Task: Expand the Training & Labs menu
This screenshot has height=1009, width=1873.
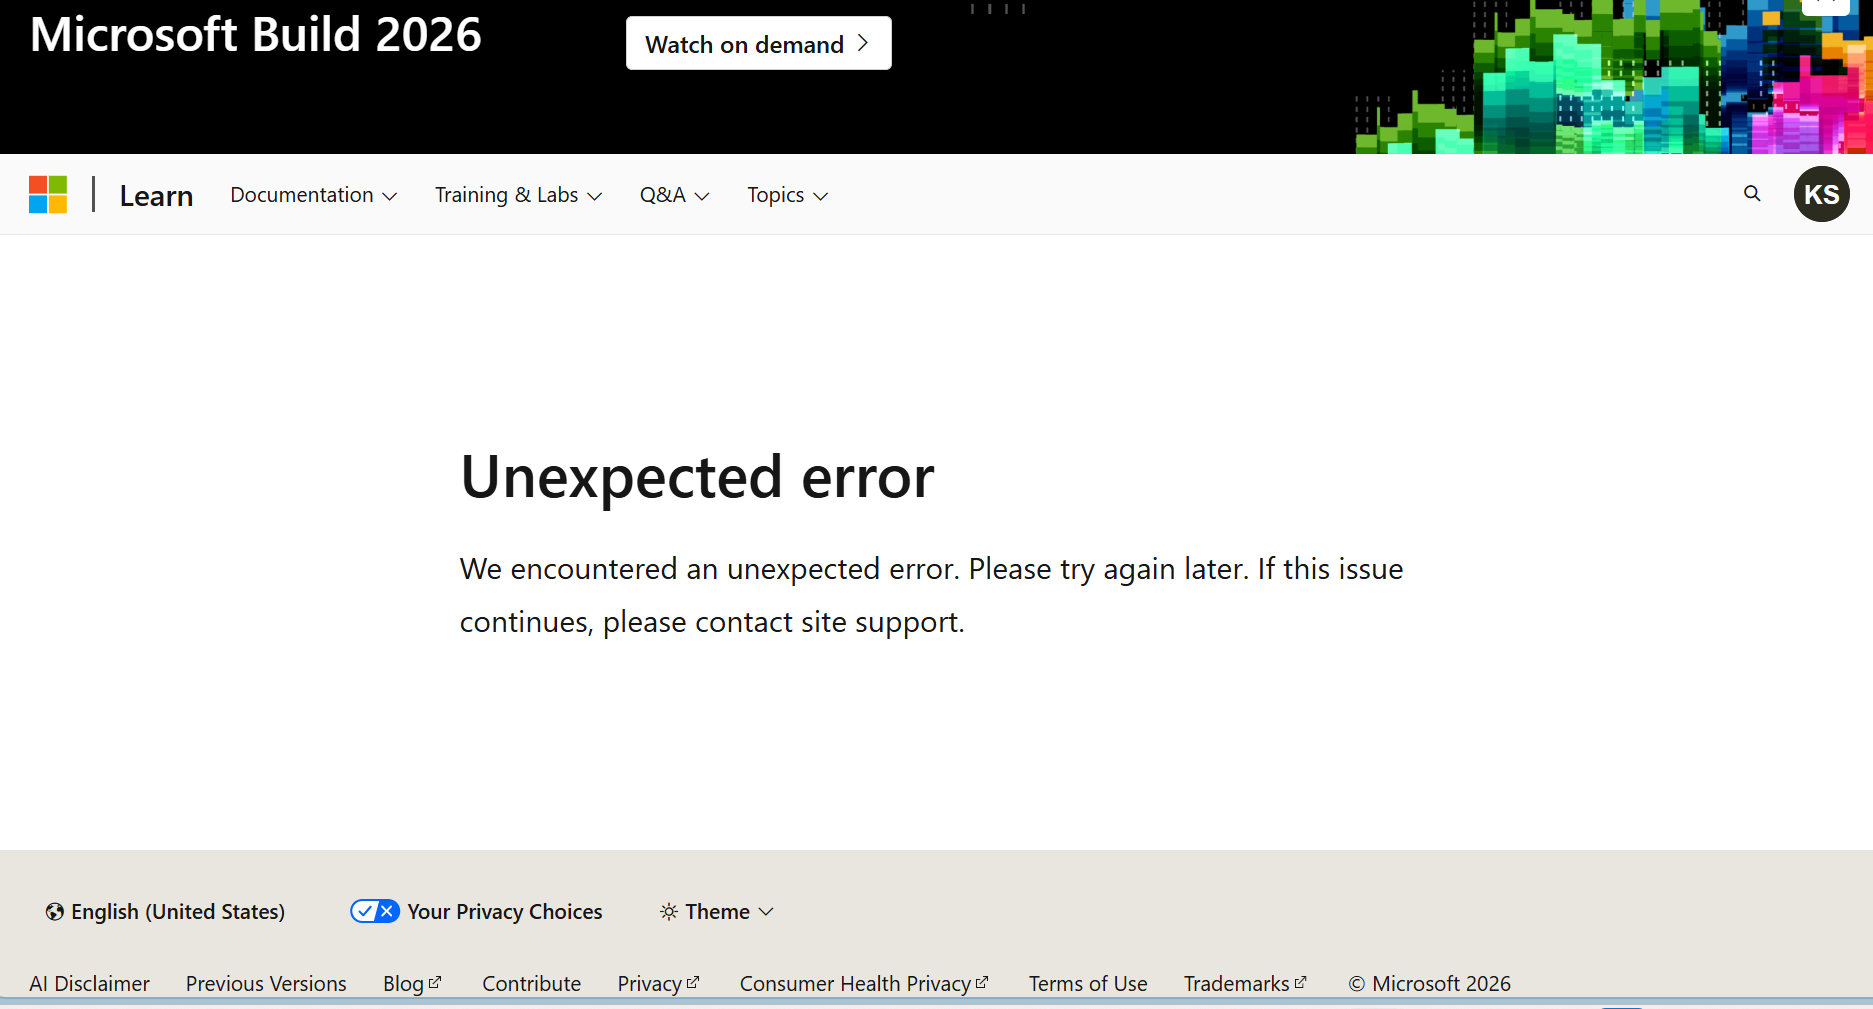Action: click(518, 195)
